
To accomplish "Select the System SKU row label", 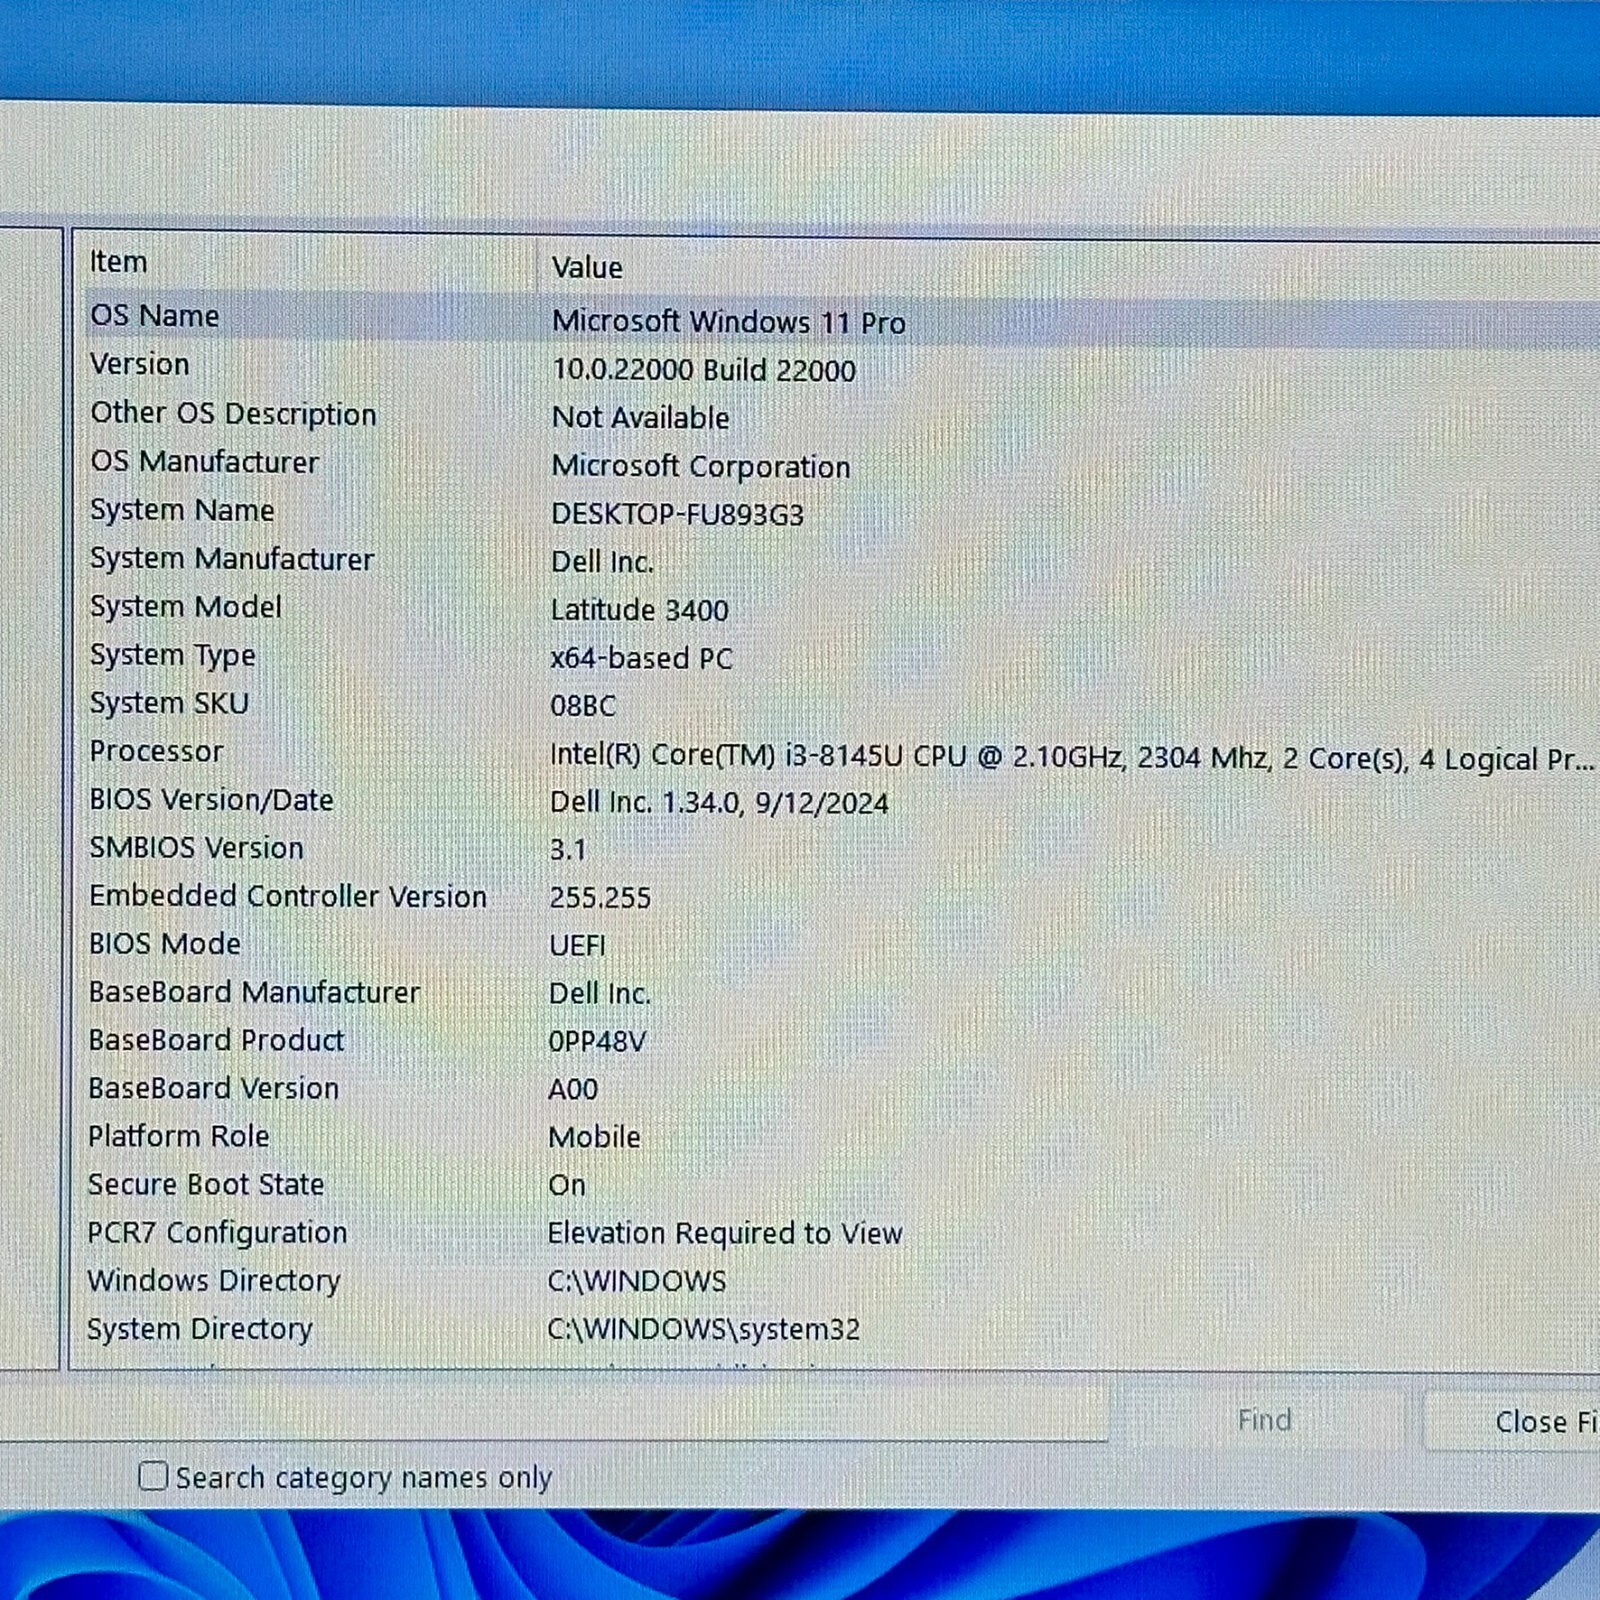I will pyautogui.click(x=169, y=703).
